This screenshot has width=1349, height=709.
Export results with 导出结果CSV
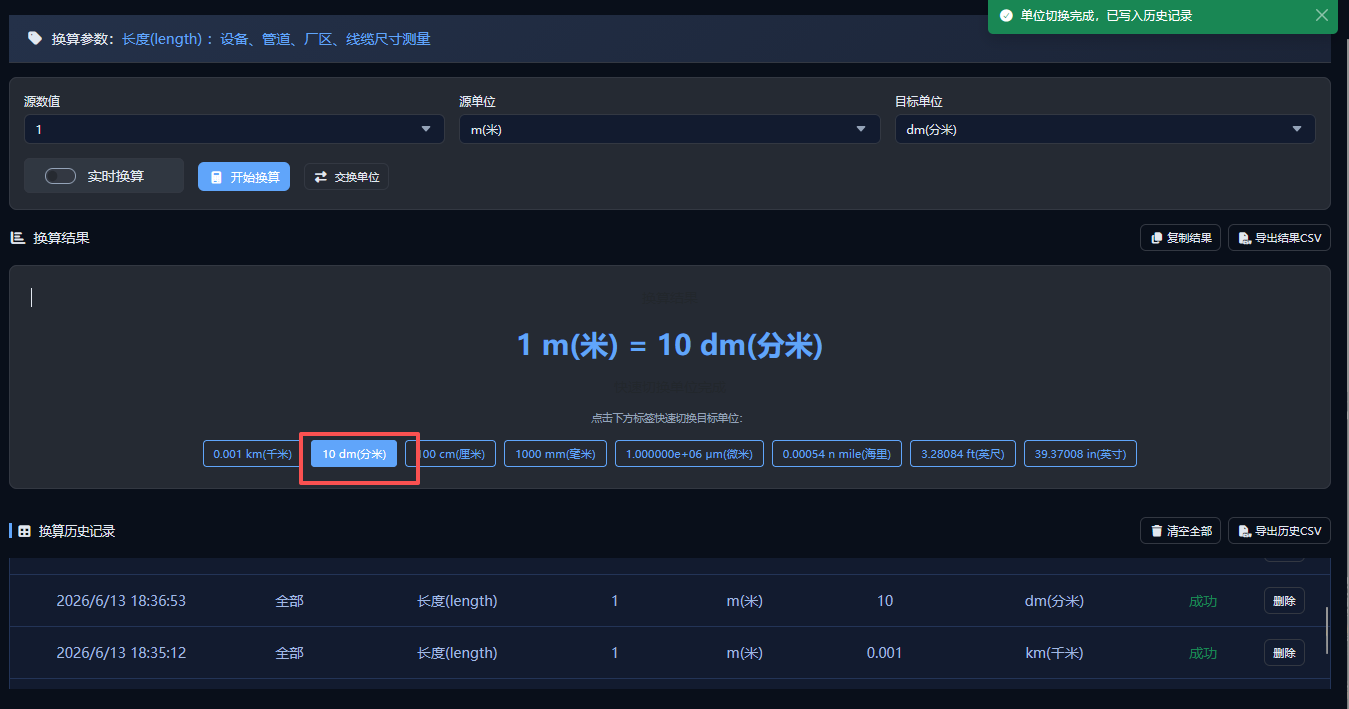[x=1279, y=238]
